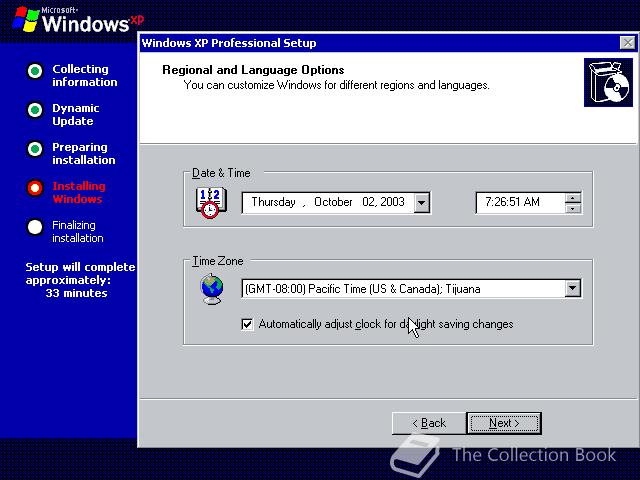The height and width of the screenshot is (480, 640).
Task: Click the Windows XP flag logo
Action: pos(26,19)
